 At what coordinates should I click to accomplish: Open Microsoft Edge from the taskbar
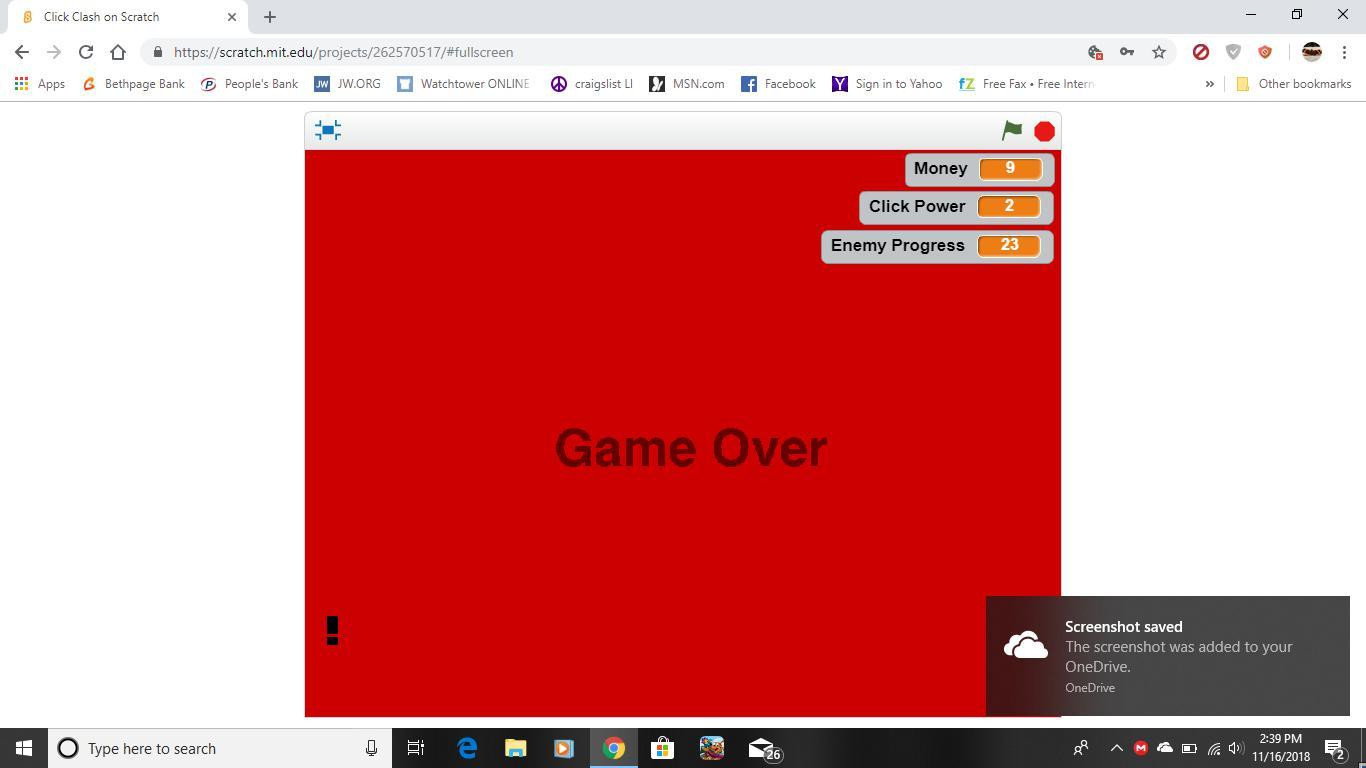tap(467, 748)
